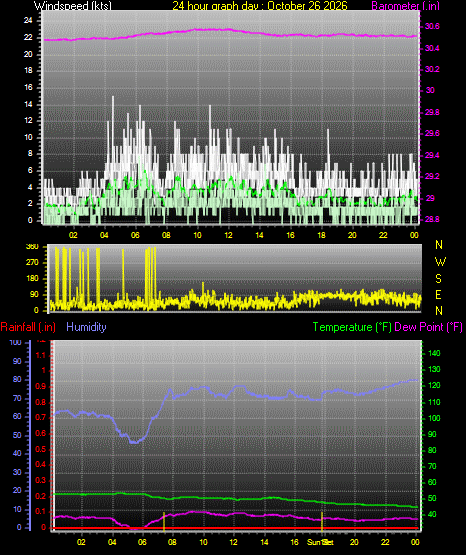Image resolution: width=466 pixels, height=555 pixels.
Task: Click the 130 temperature axis value
Action: (x=434, y=370)
